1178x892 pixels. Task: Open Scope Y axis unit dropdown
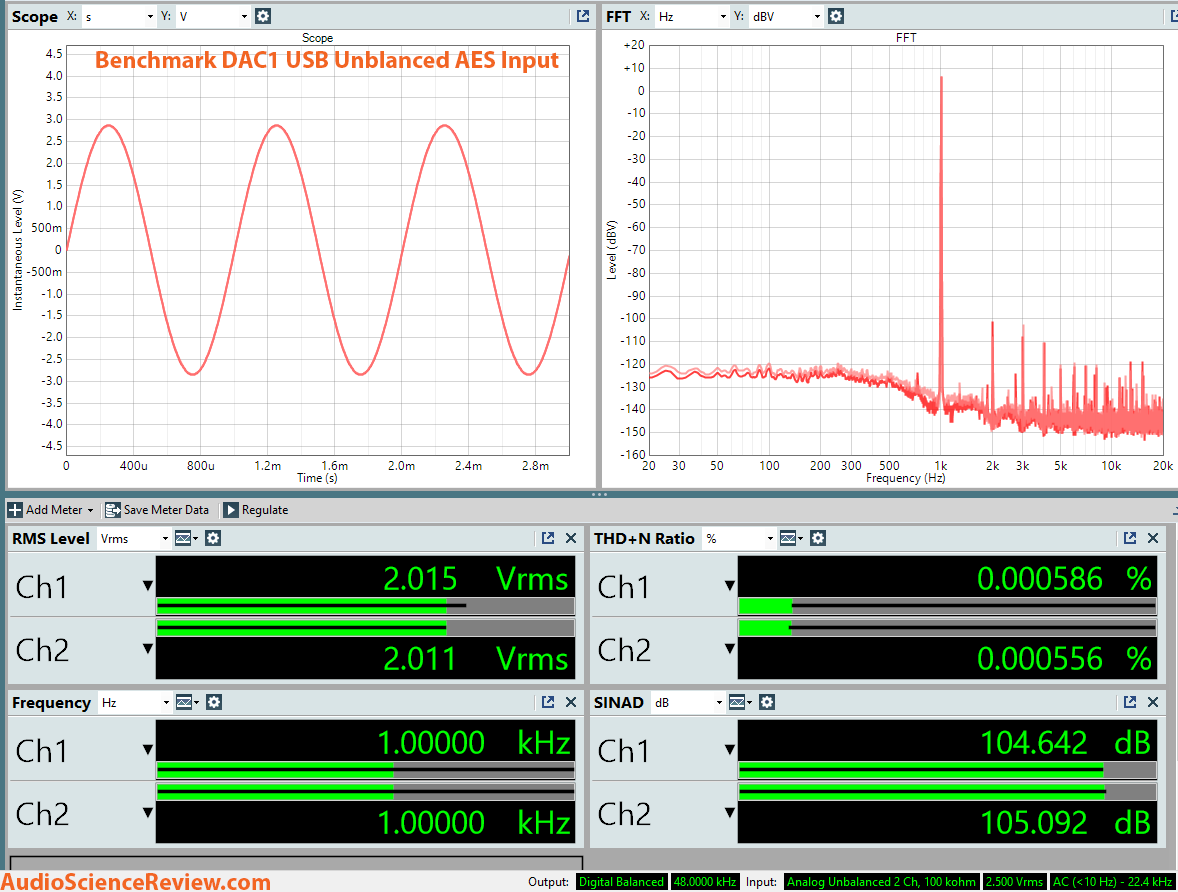pyautogui.click(x=213, y=16)
